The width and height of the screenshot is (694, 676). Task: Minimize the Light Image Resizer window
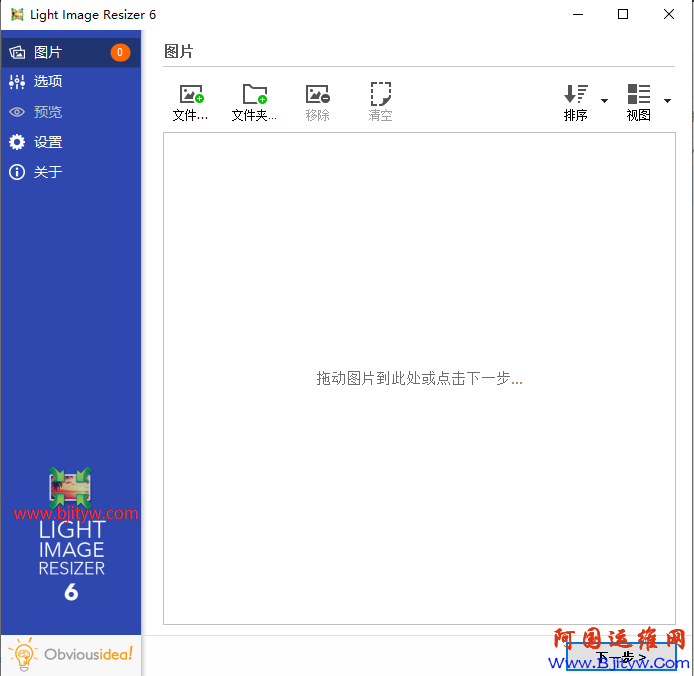tap(577, 14)
